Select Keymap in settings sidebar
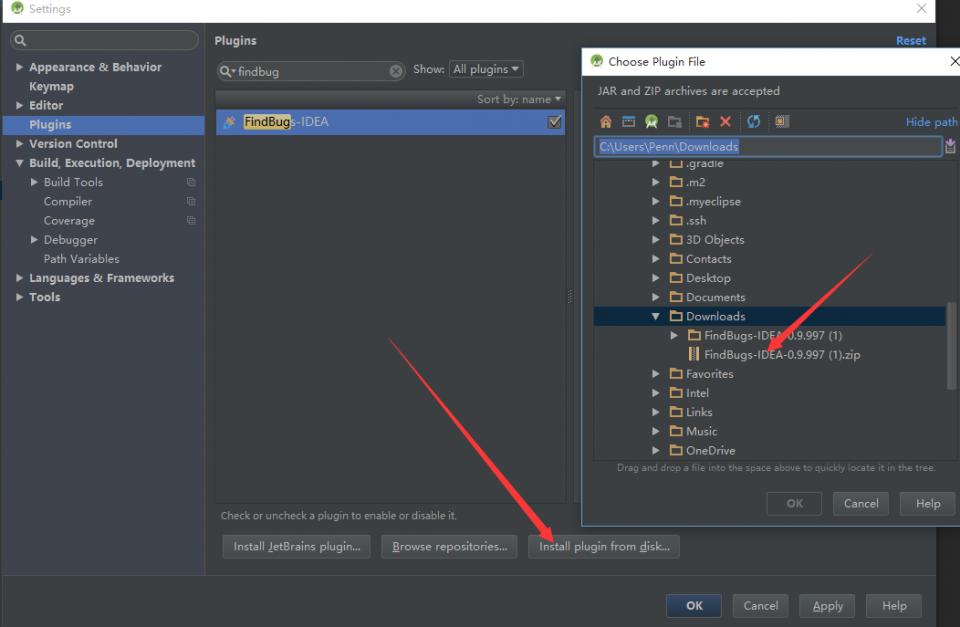 (x=51, y=86)
